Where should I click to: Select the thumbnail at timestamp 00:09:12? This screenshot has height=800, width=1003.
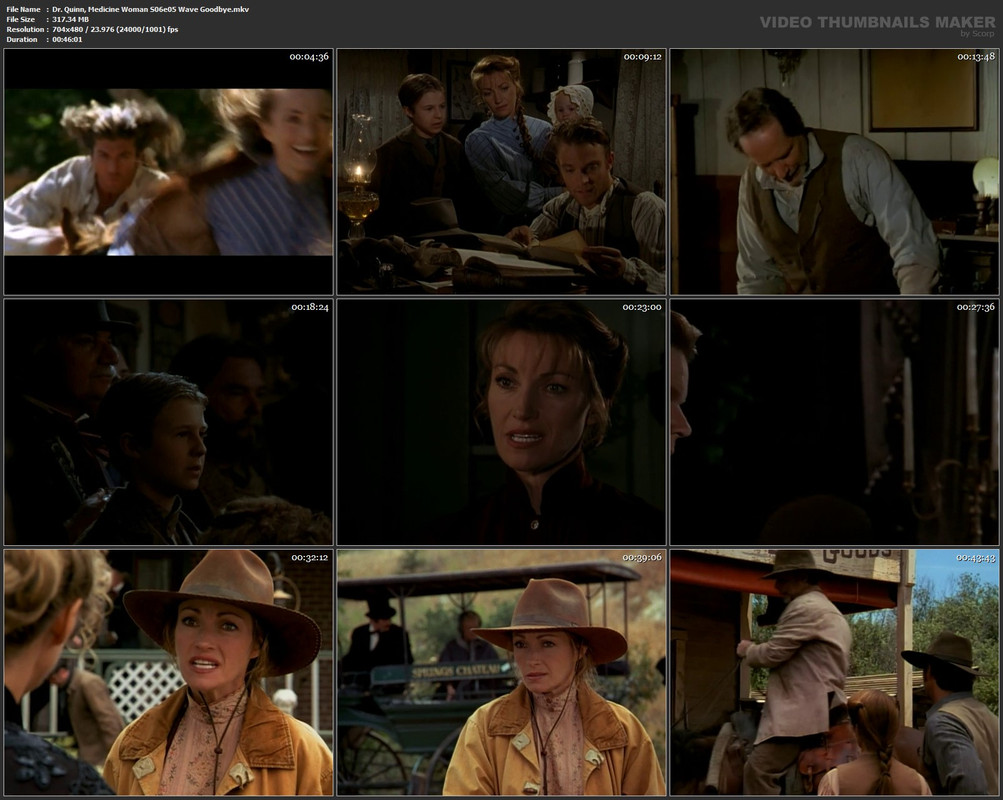pyautogui.click(x=502, y=171)
